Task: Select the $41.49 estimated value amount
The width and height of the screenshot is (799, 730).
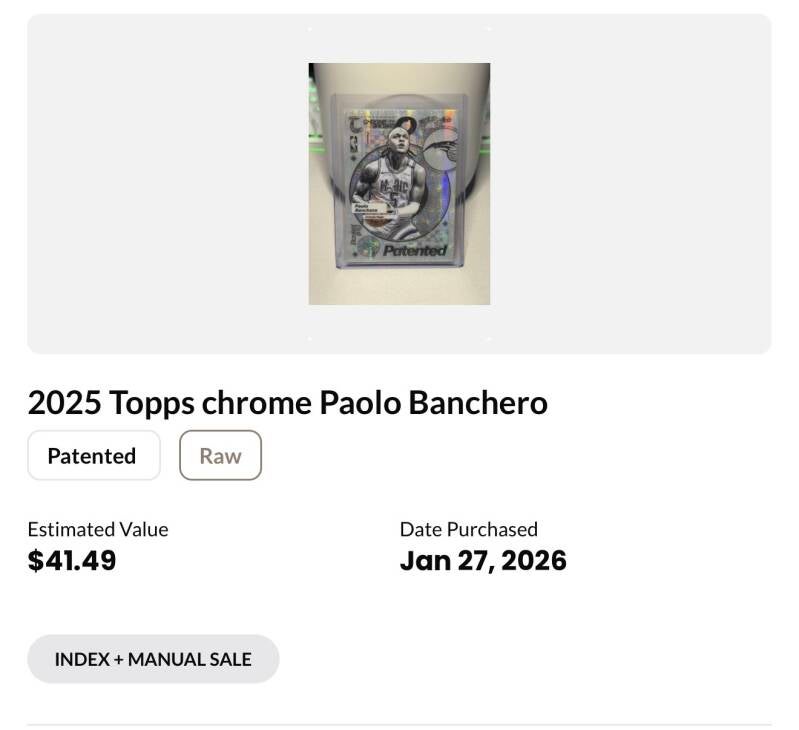Action: [72, 560]
